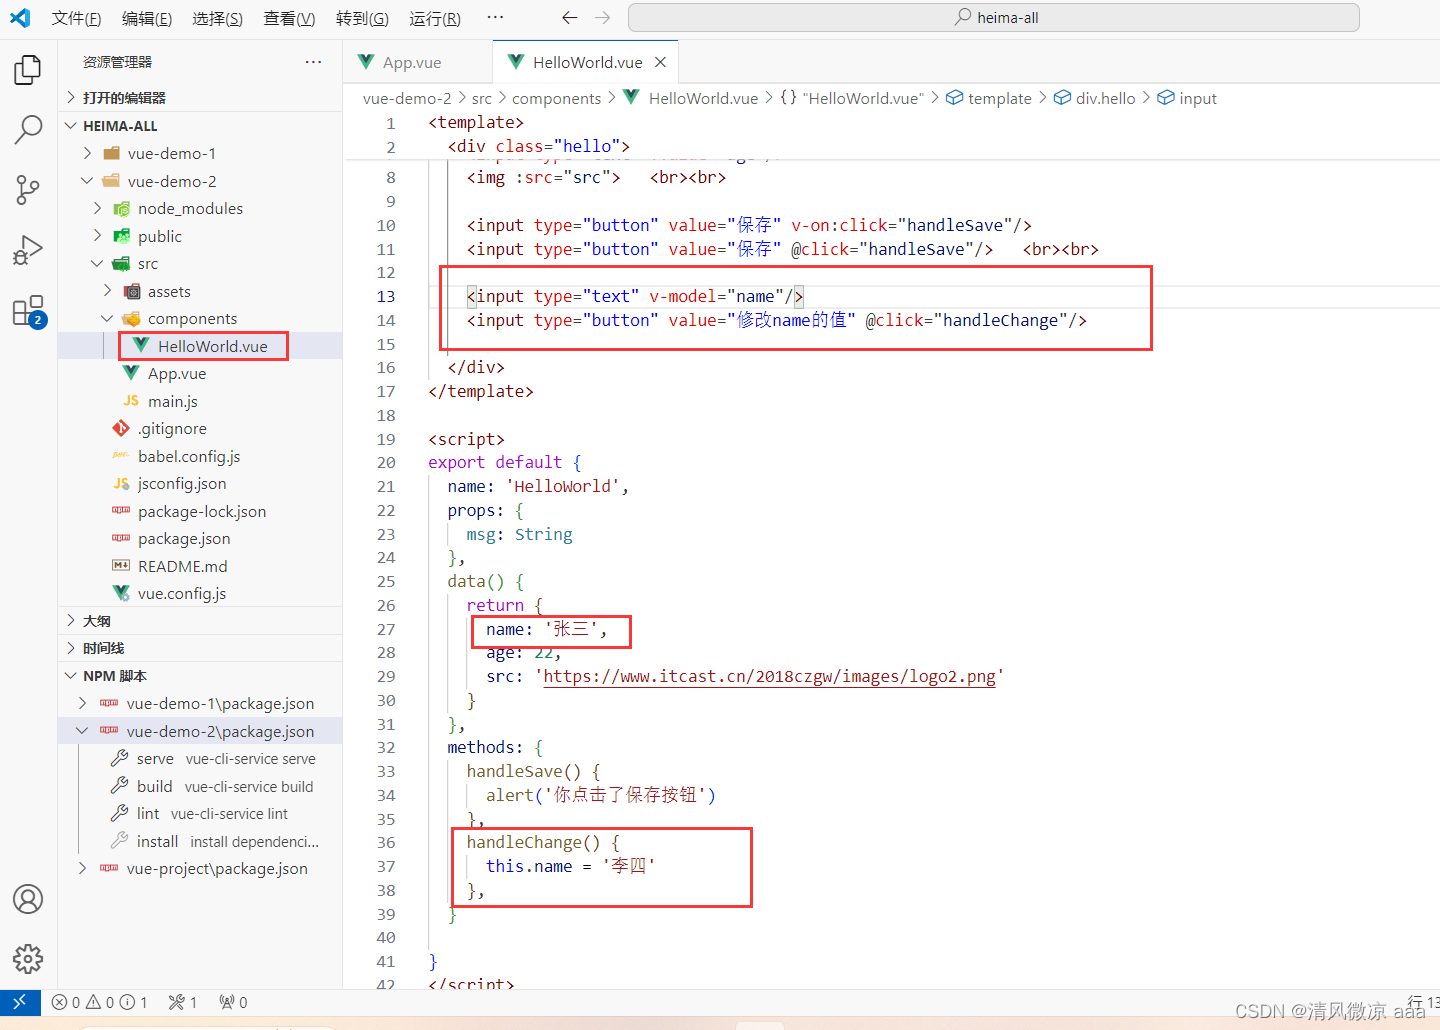Open errors and warnings status item
The image size is (1440, 1030).
pos(99,1002)
